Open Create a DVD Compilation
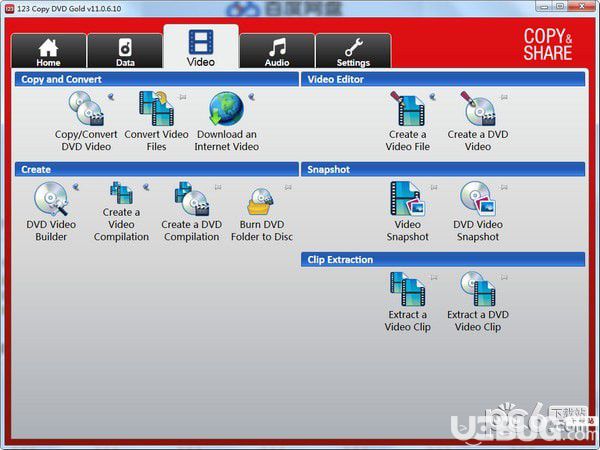Viewport: 600px width, 450px height. [x=192, y=212]
